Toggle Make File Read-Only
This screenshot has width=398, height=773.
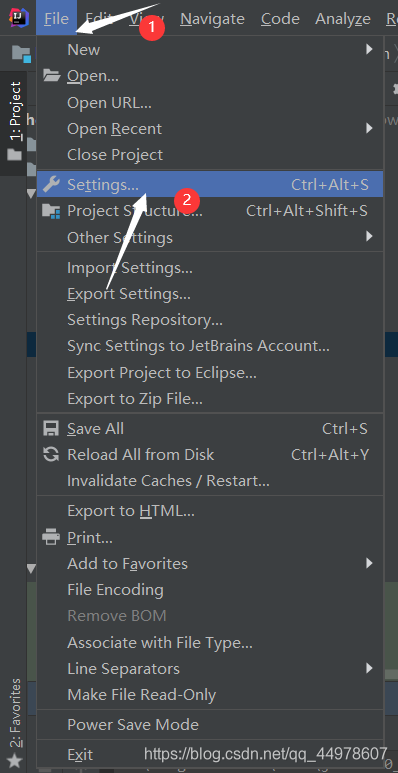pyautogui.click(x=210, y=695)
